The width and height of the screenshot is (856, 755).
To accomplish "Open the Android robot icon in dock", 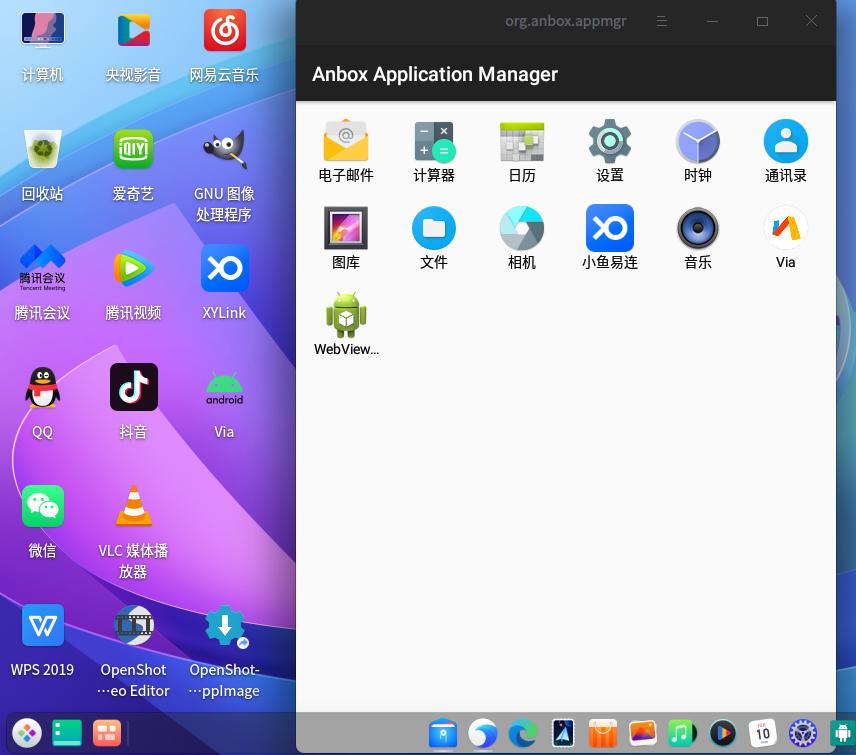I will click(x=843, y=733).
